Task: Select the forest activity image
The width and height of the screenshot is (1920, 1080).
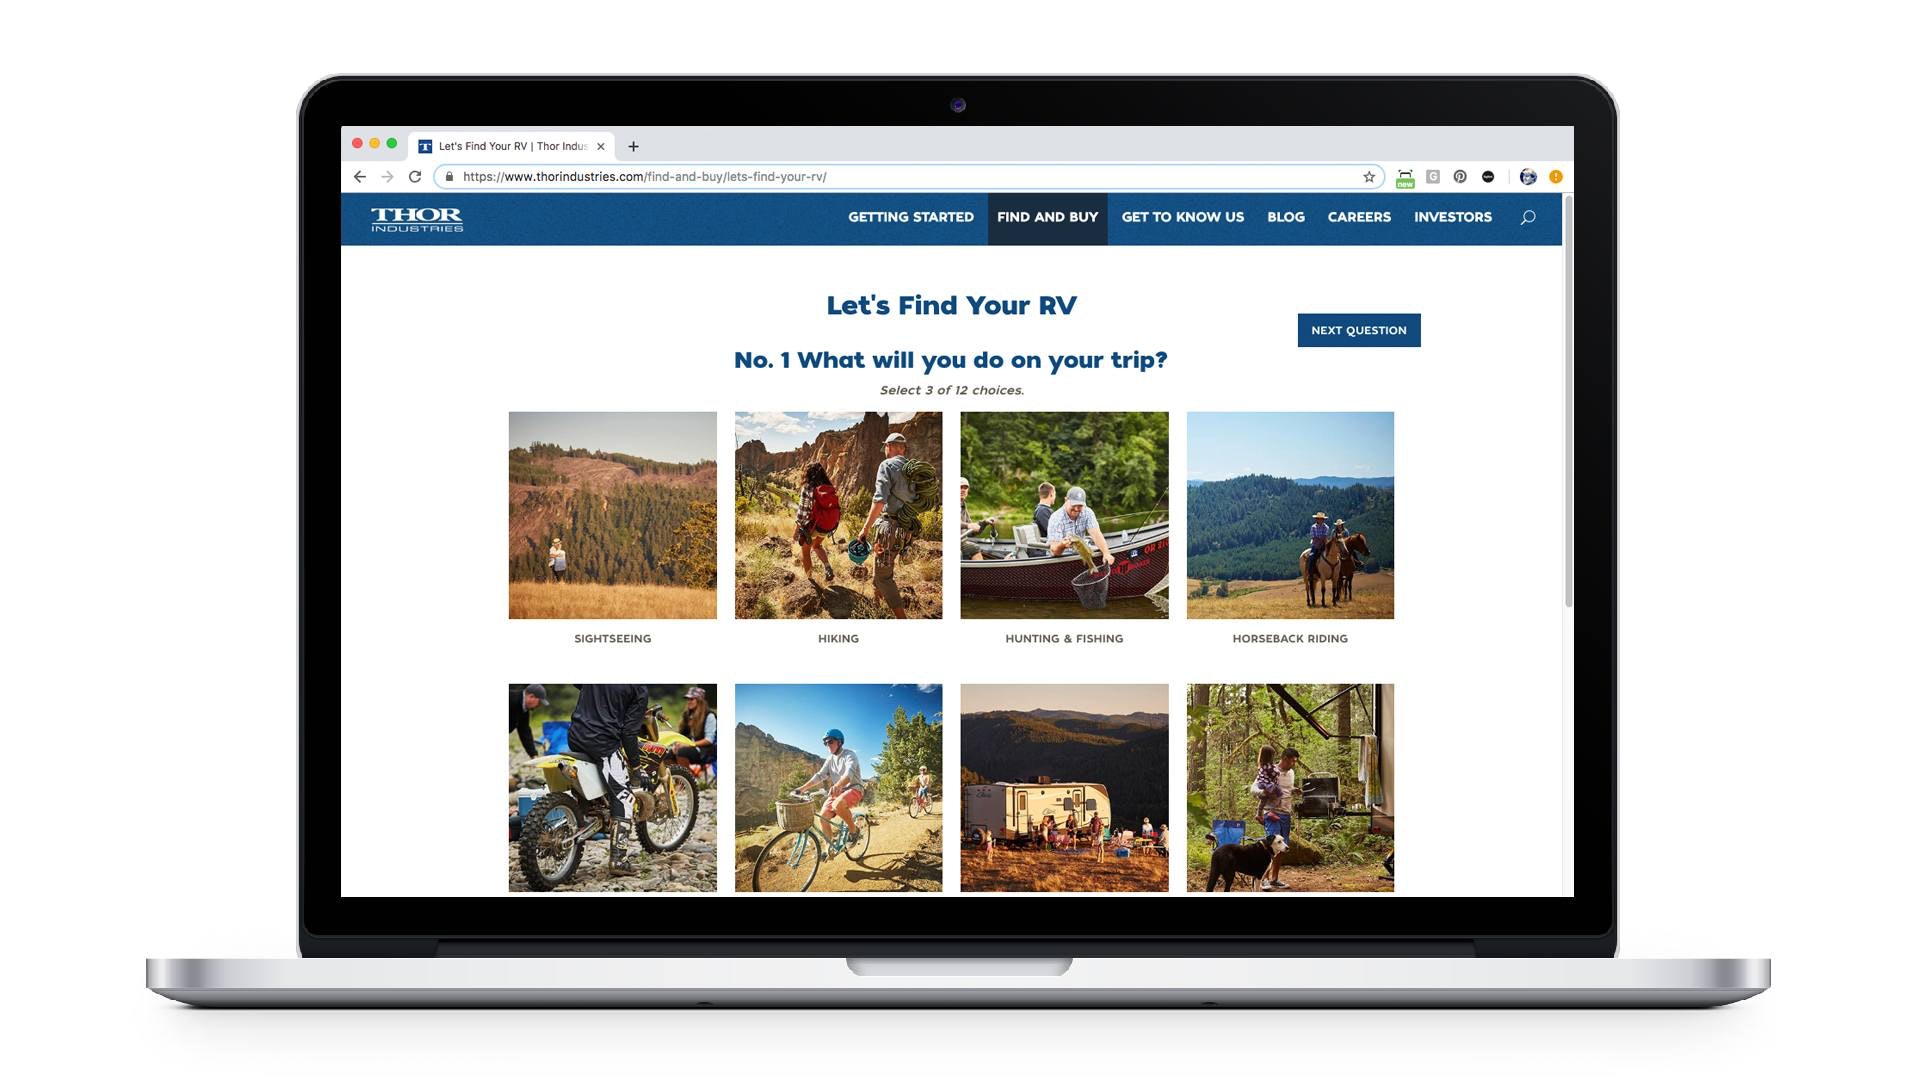Action: [x=1290, y=786]
